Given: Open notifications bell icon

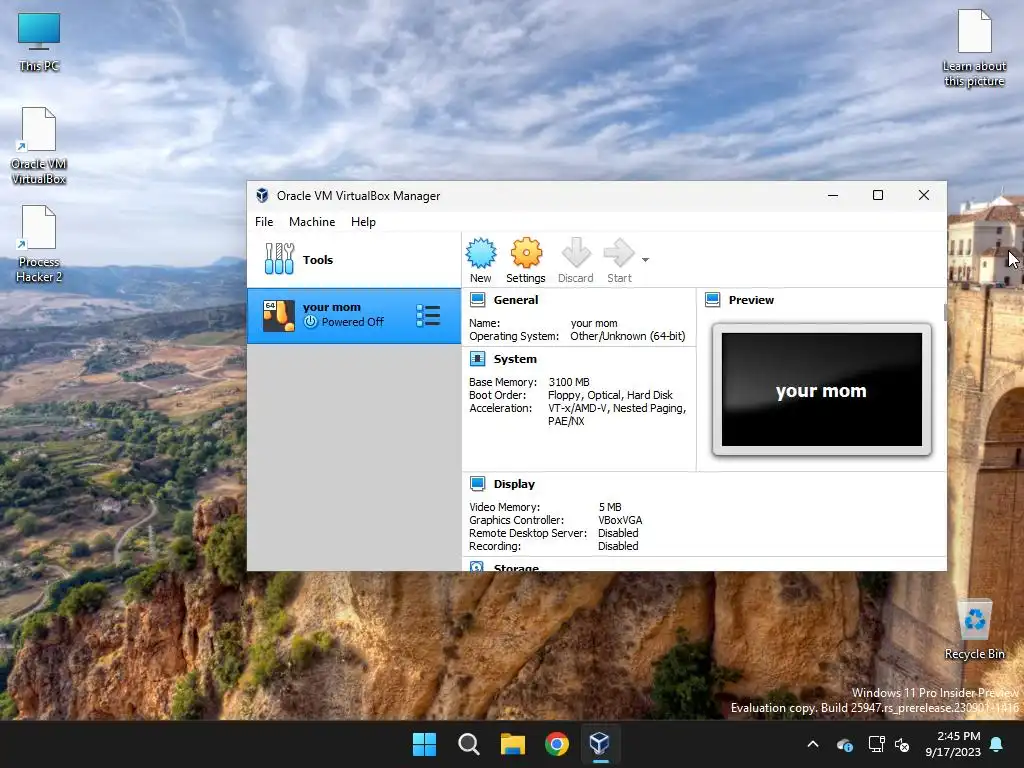Looking at the screenshot, I should point(997,744).
